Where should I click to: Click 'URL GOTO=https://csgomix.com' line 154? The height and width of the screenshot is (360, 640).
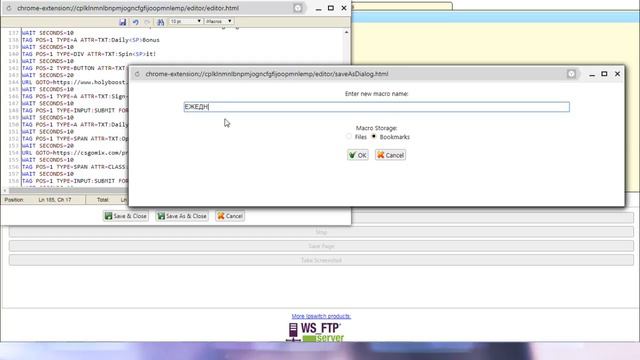pos(75,153)
